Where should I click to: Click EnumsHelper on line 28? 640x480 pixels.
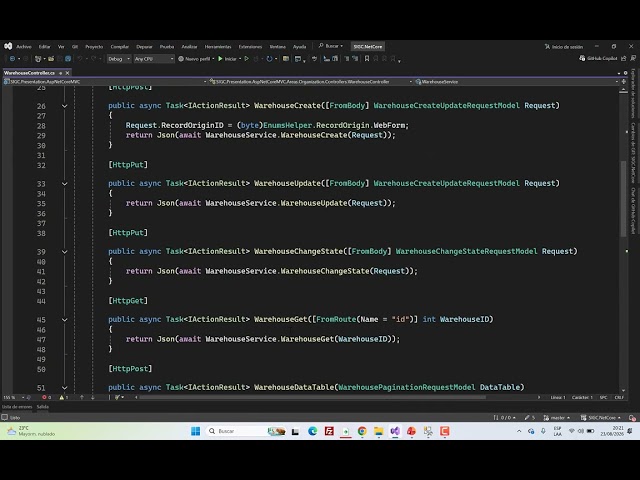click(287, 125)
